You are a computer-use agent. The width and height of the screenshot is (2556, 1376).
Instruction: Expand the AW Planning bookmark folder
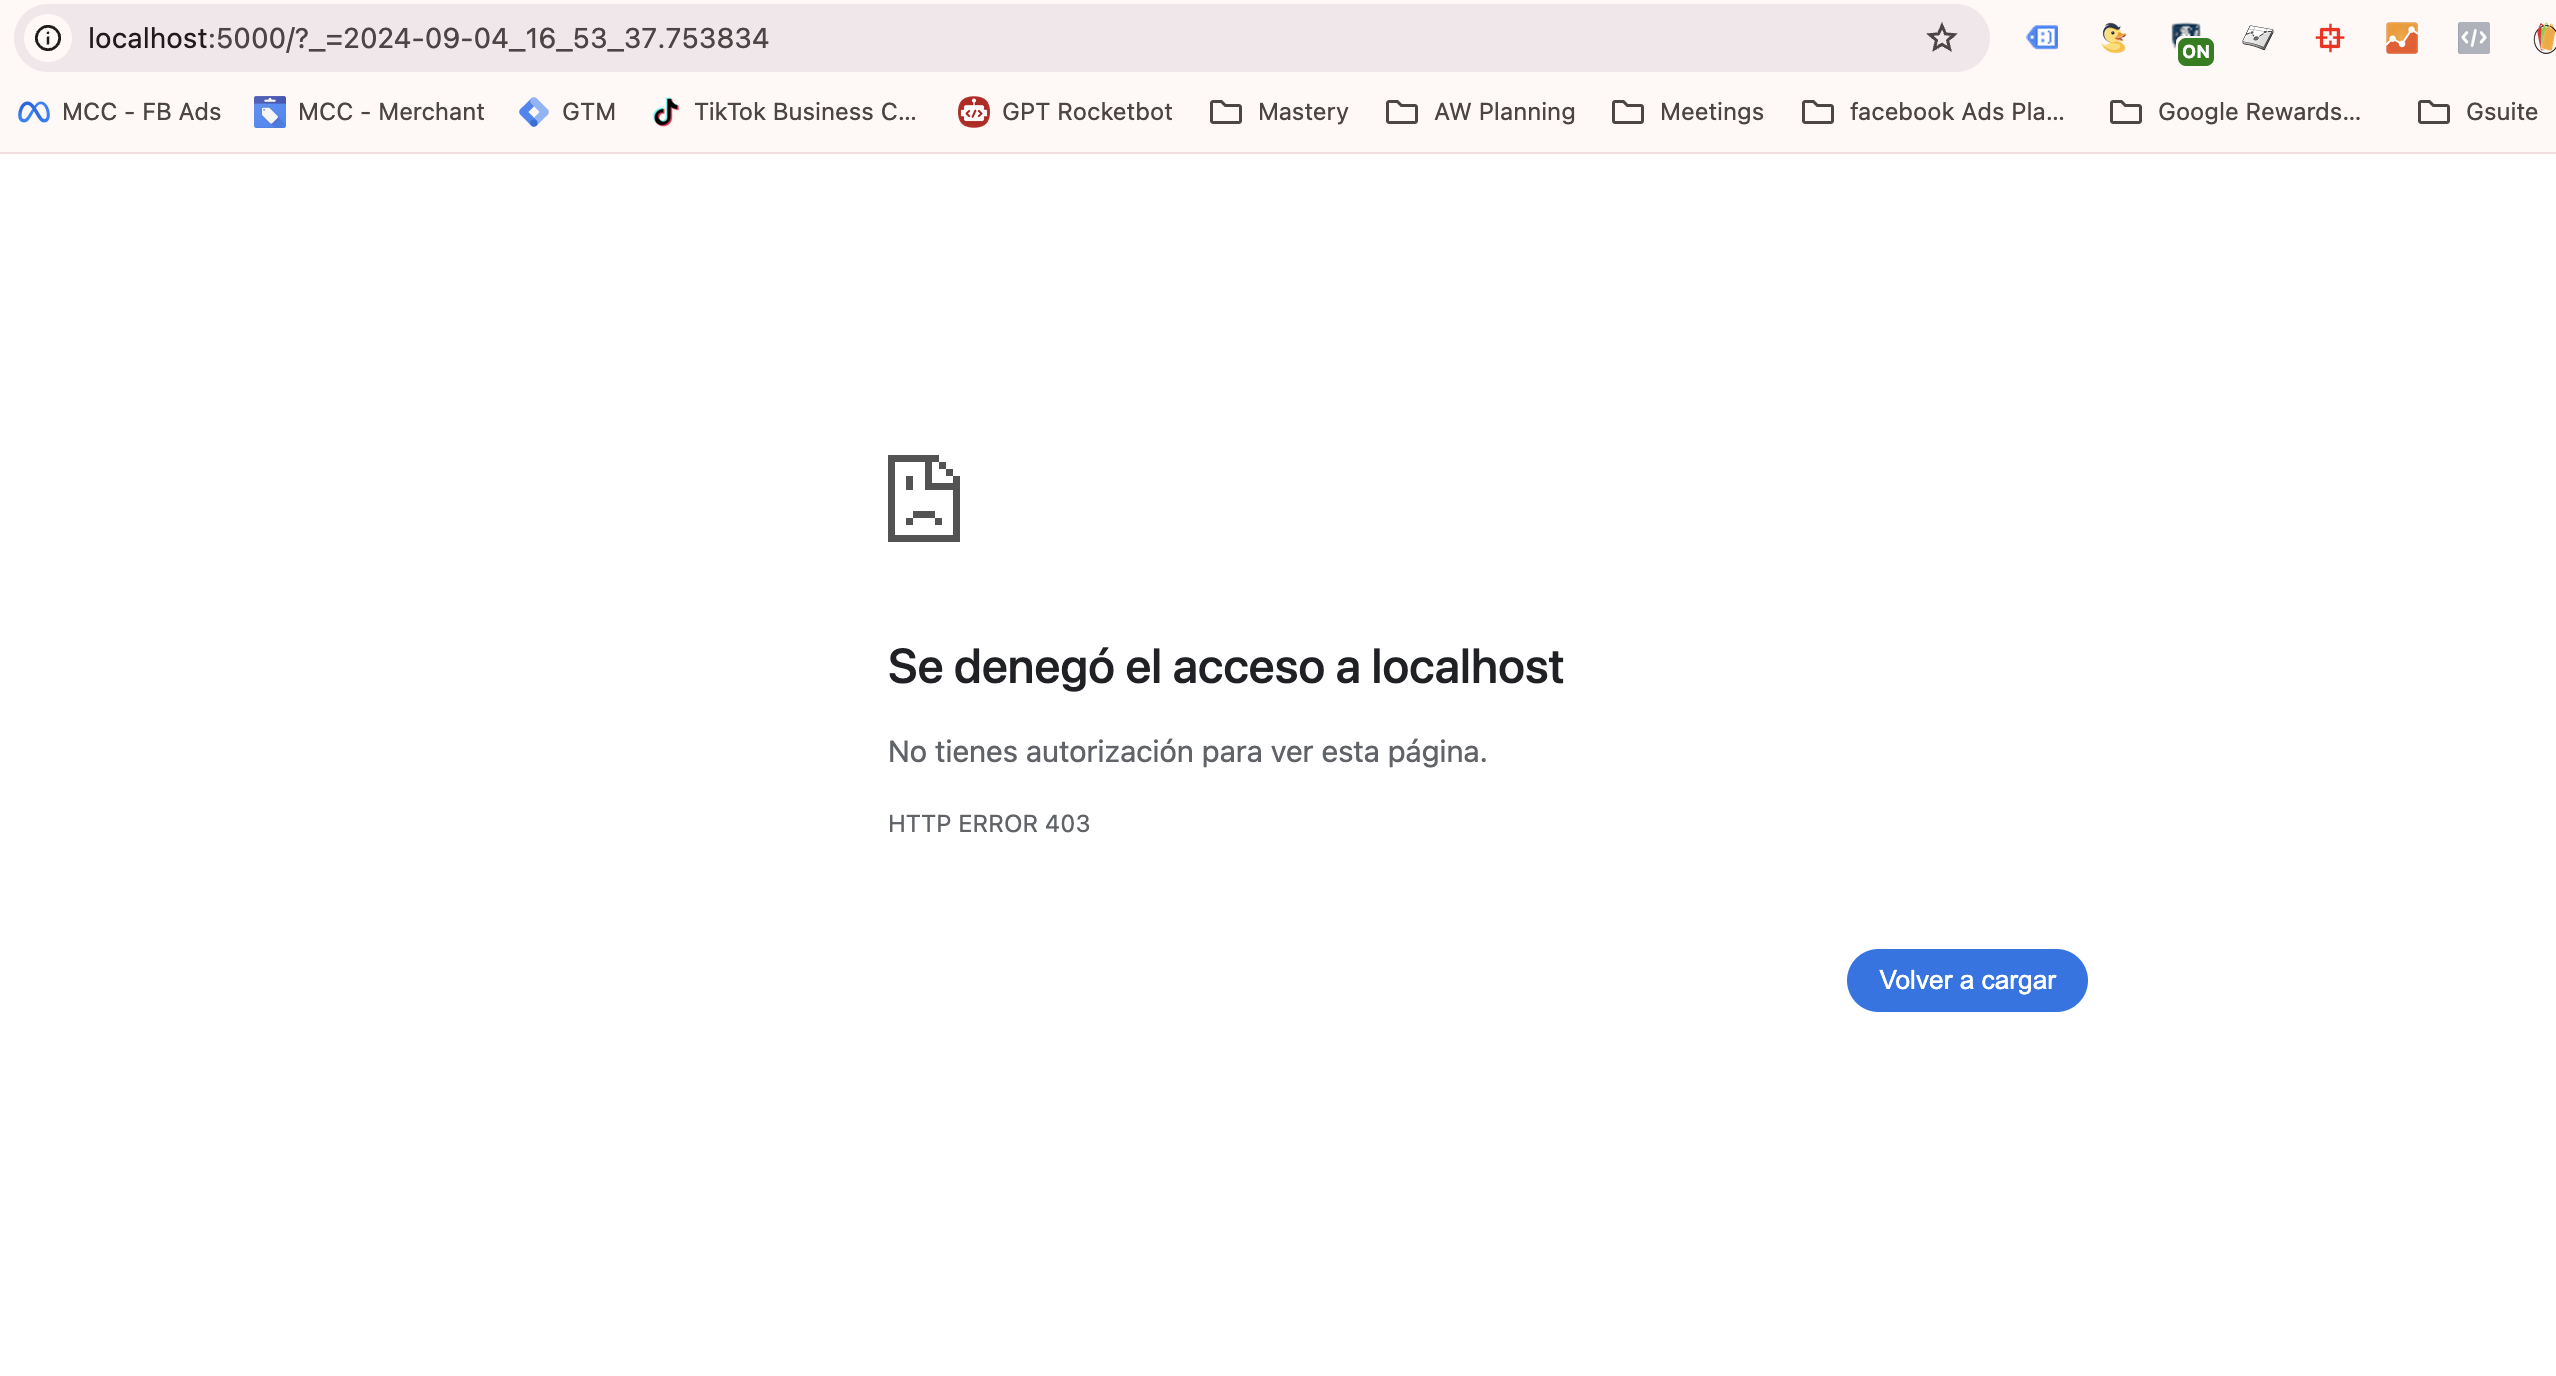tap(1481, 112)
